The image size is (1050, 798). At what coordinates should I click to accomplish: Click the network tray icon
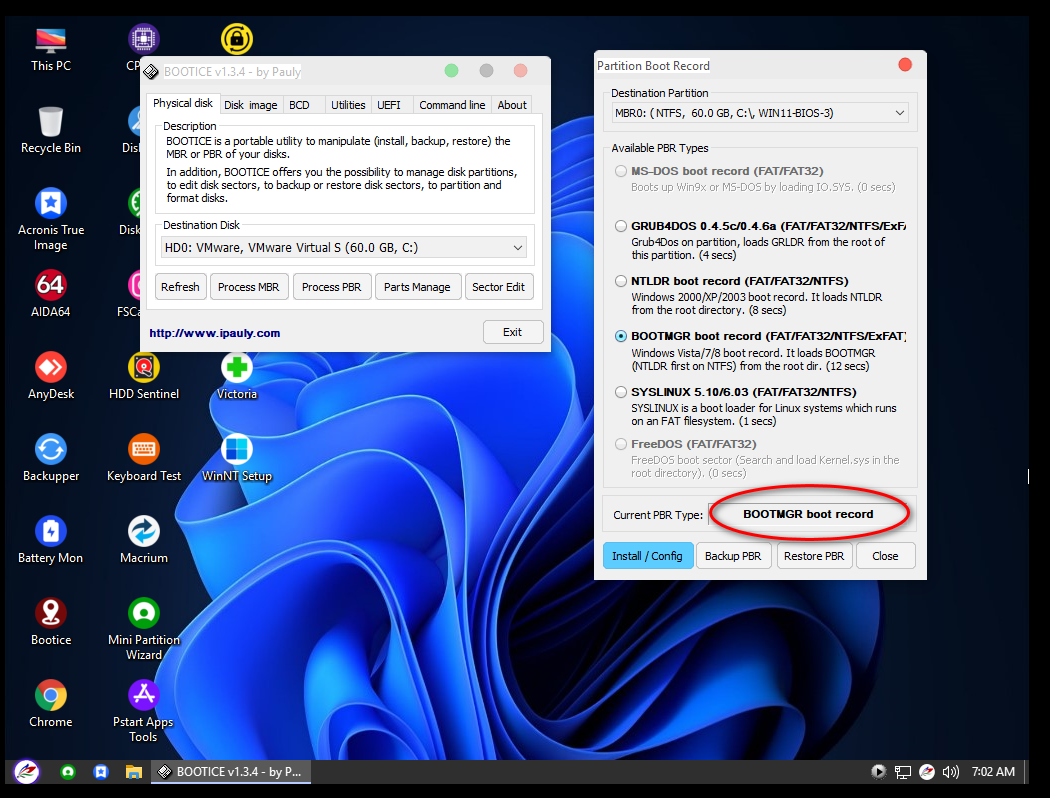coord(903,772)
